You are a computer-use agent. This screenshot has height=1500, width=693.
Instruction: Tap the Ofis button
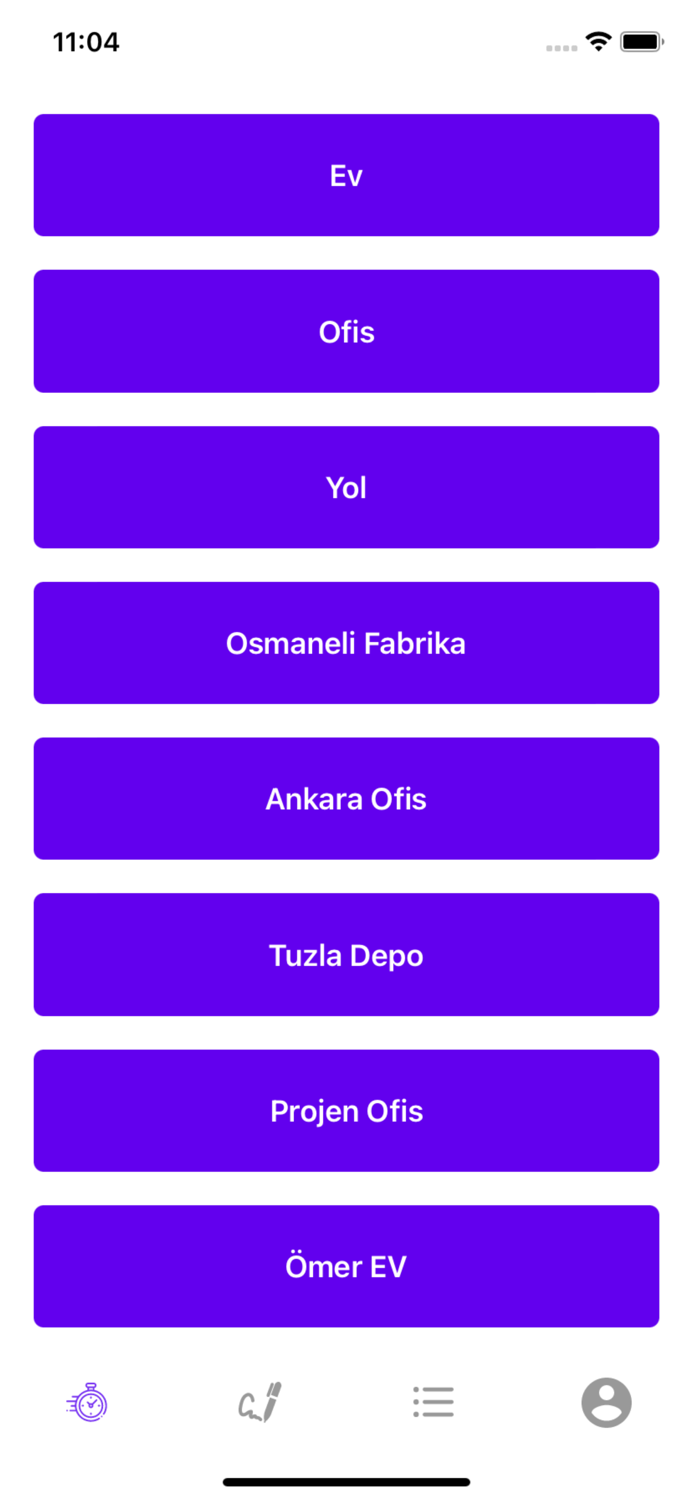coord(346,331)
